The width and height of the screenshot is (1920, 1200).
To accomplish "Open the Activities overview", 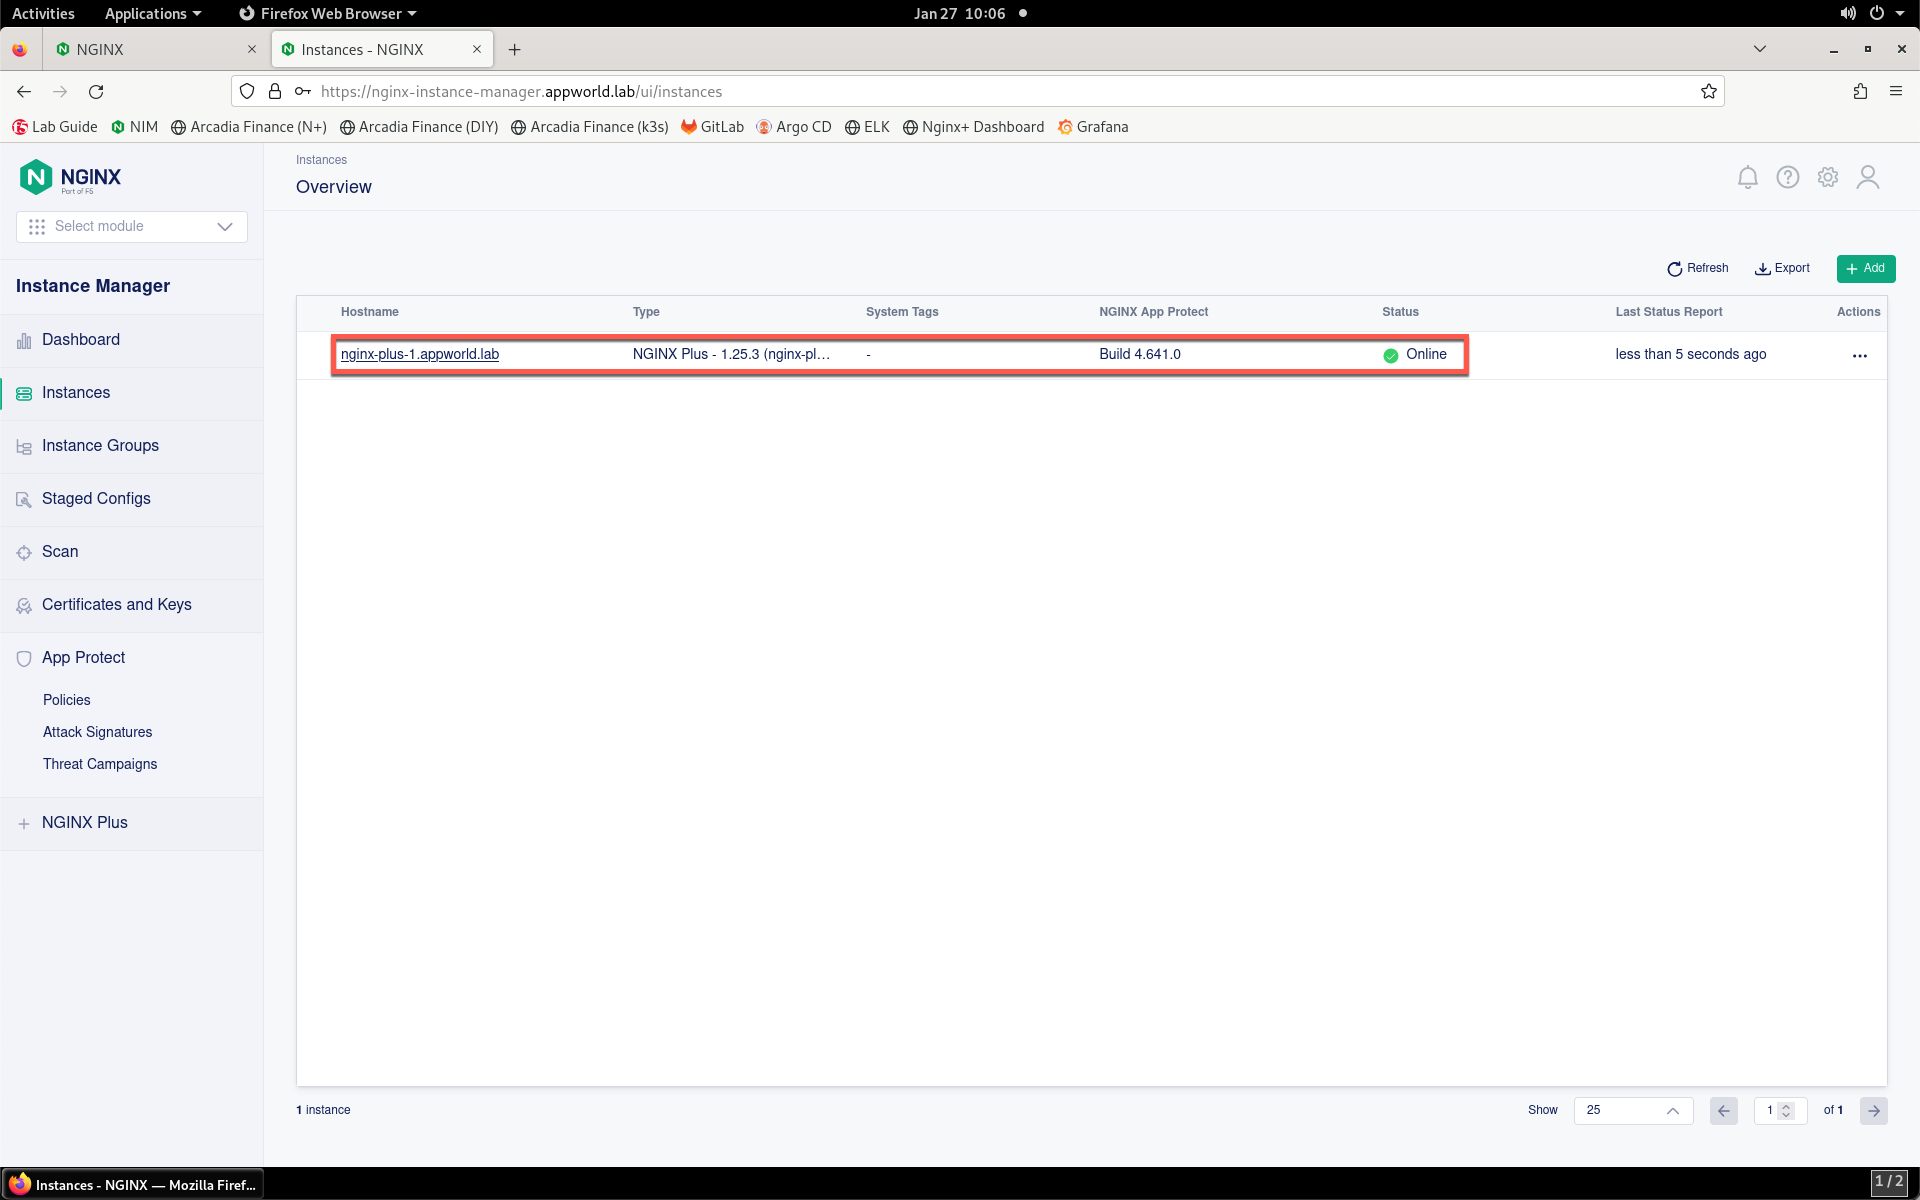I will (43, 13).
